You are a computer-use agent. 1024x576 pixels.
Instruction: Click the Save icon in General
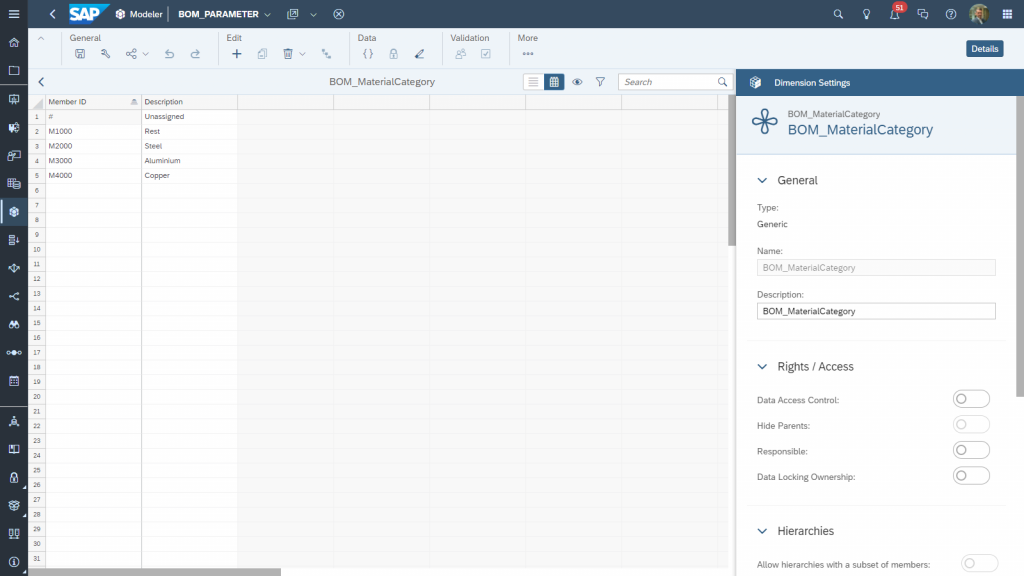(80, 54)
